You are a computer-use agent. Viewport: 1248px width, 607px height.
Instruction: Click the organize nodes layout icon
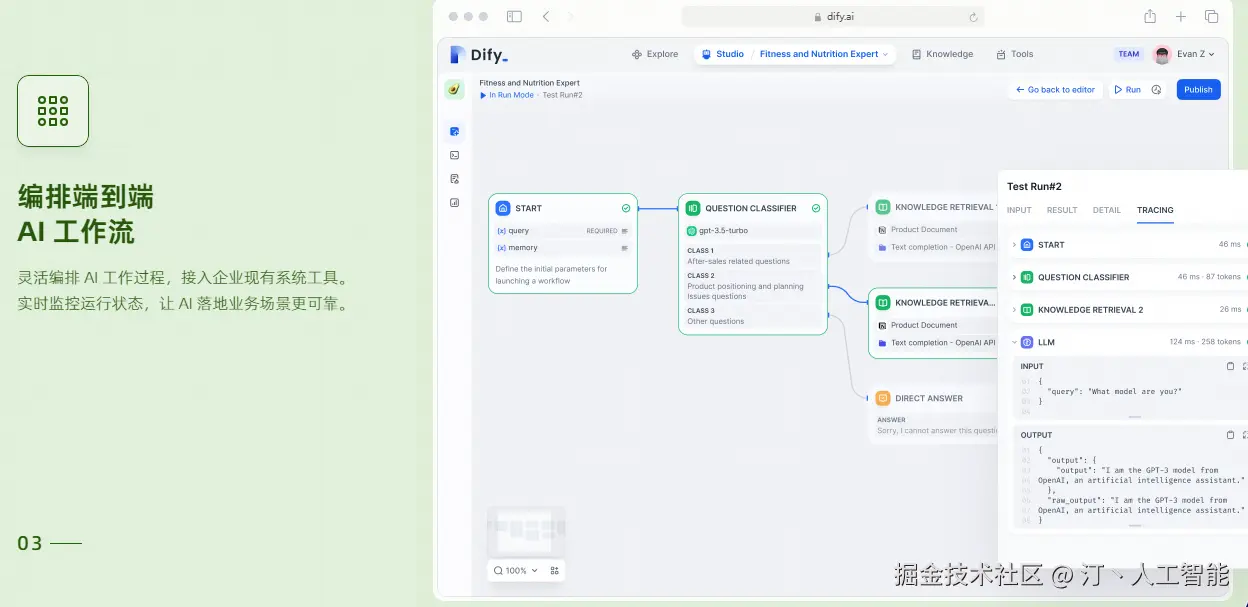tap(555, 571)
